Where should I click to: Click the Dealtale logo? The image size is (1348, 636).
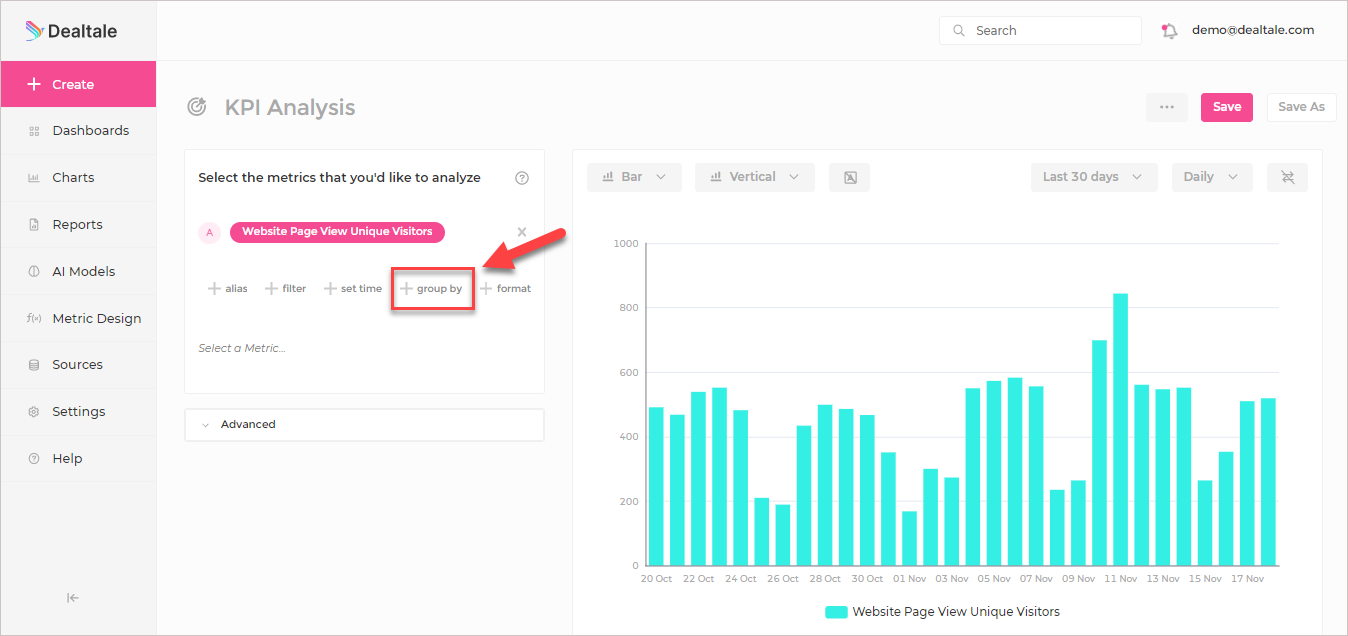[x=71, y=31]
